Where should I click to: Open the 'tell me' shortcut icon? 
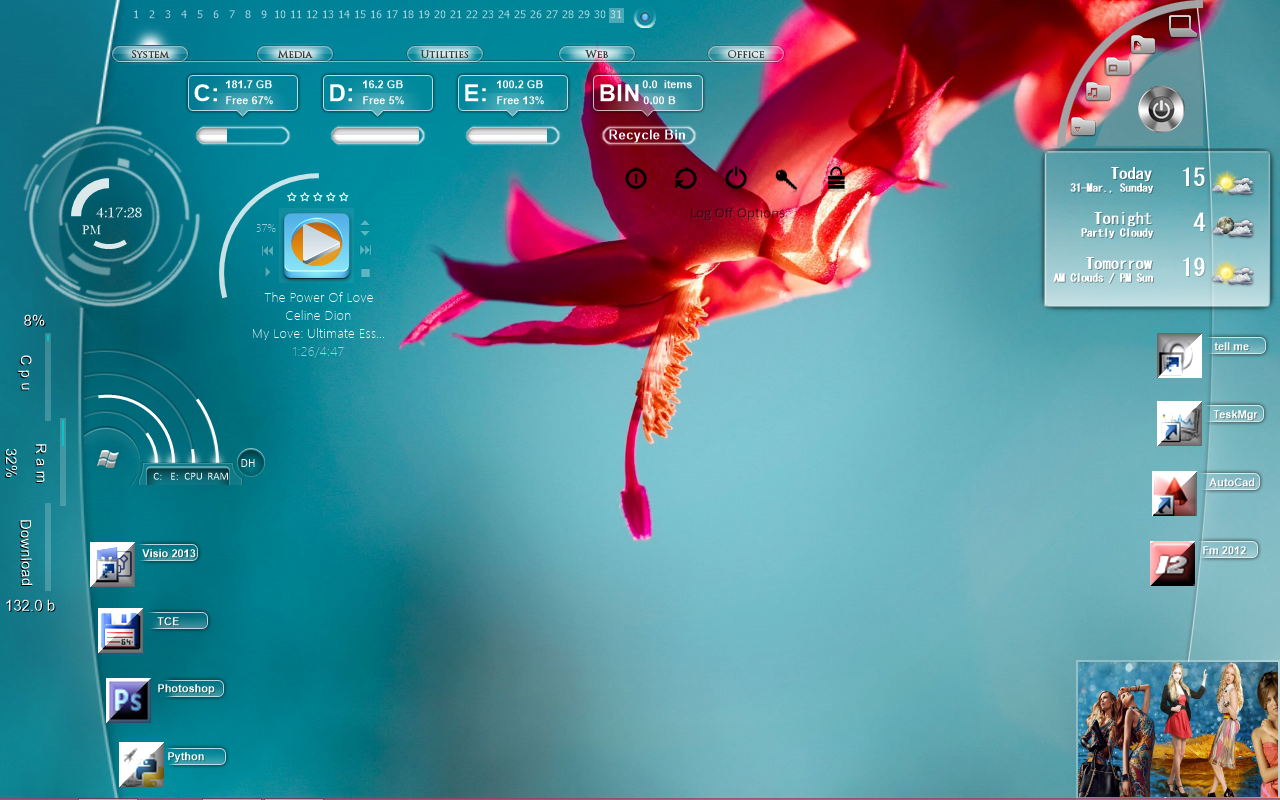pyautogui.click(x=1180, y=355)
